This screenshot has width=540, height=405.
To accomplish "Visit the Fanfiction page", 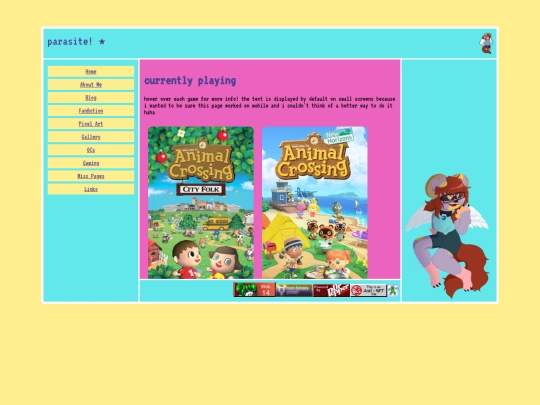I will (91, 111).
